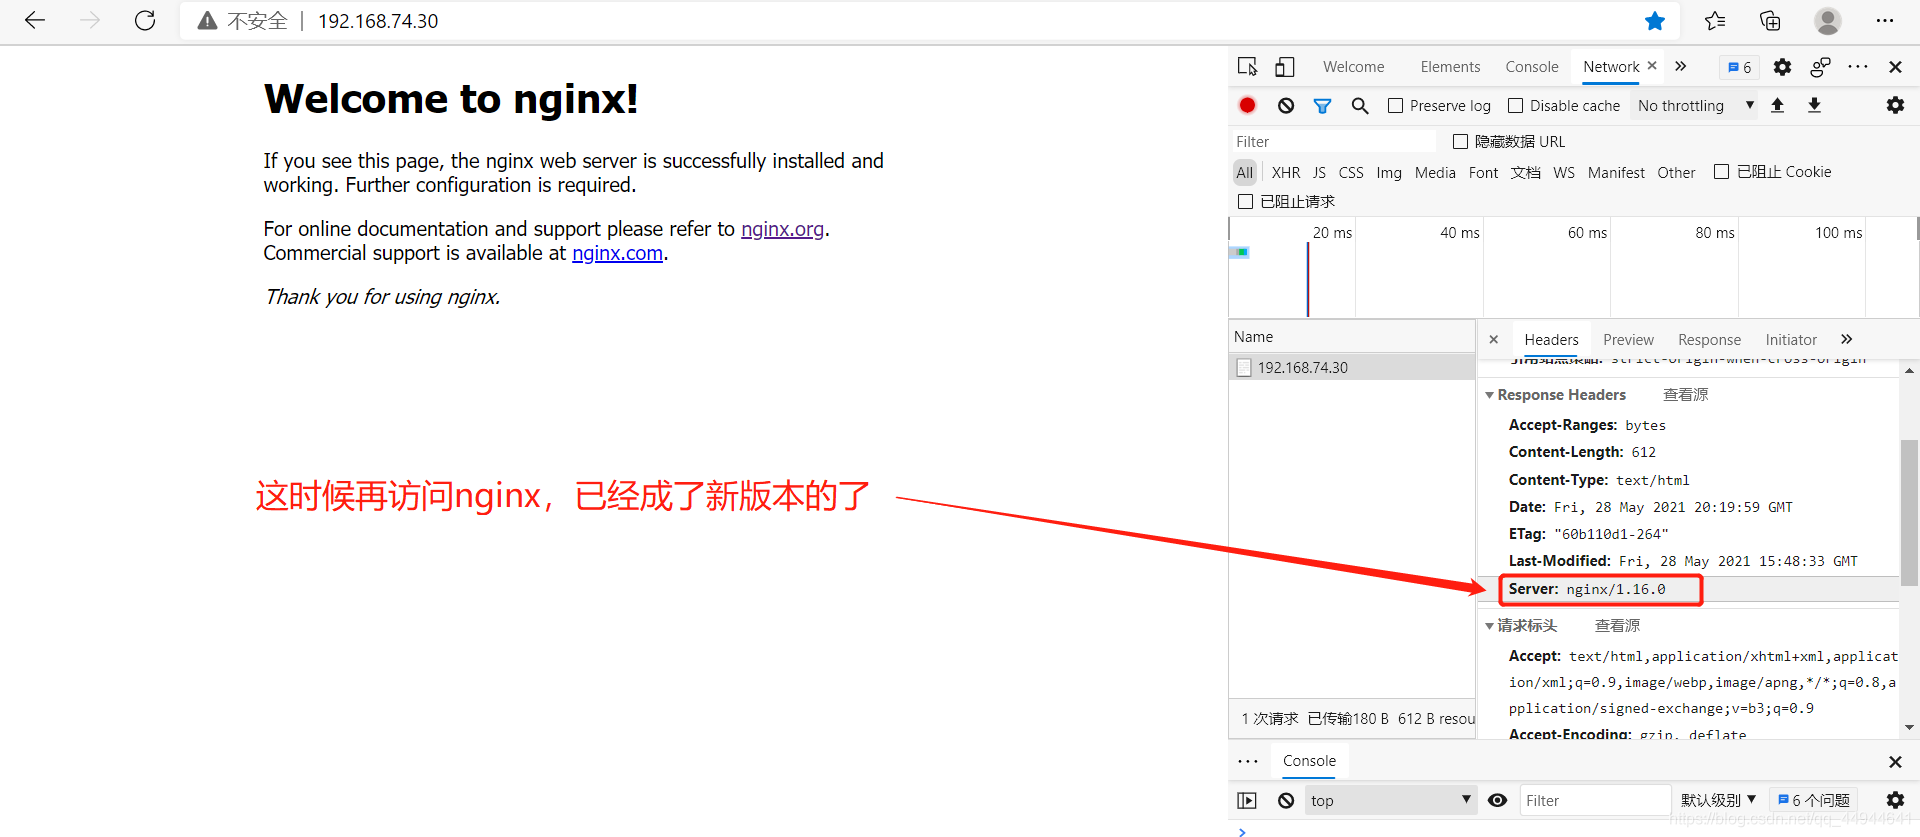Filter requests by XHR type

pyautogui.click(x=1285, y=172)
